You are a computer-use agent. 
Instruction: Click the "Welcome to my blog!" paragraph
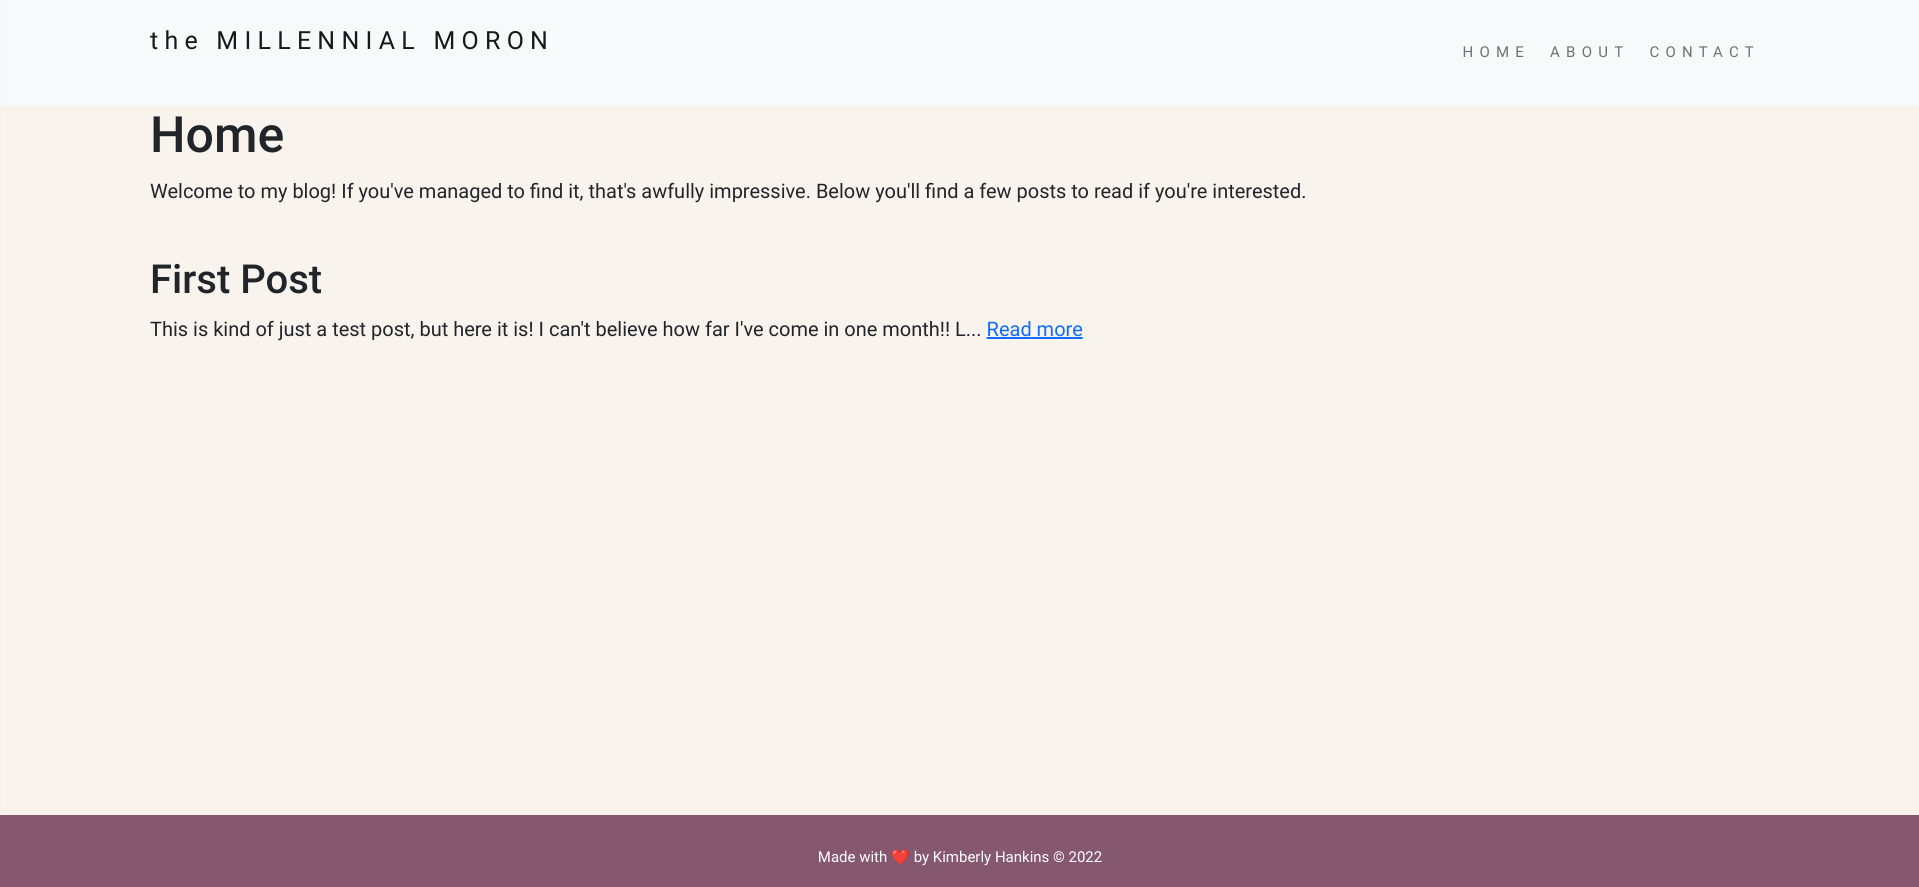pyautogui.click(x=727, y=192)
